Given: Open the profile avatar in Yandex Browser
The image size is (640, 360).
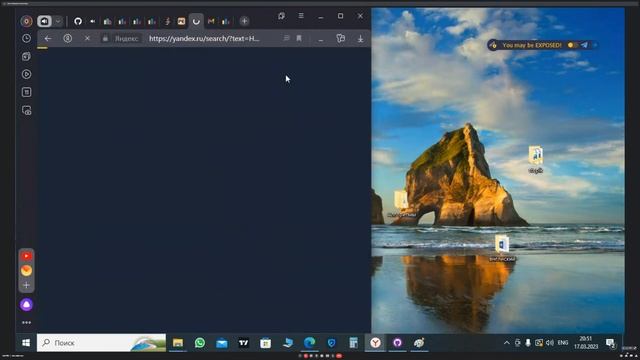Looking at the screenshot, I should pos(27,21).
